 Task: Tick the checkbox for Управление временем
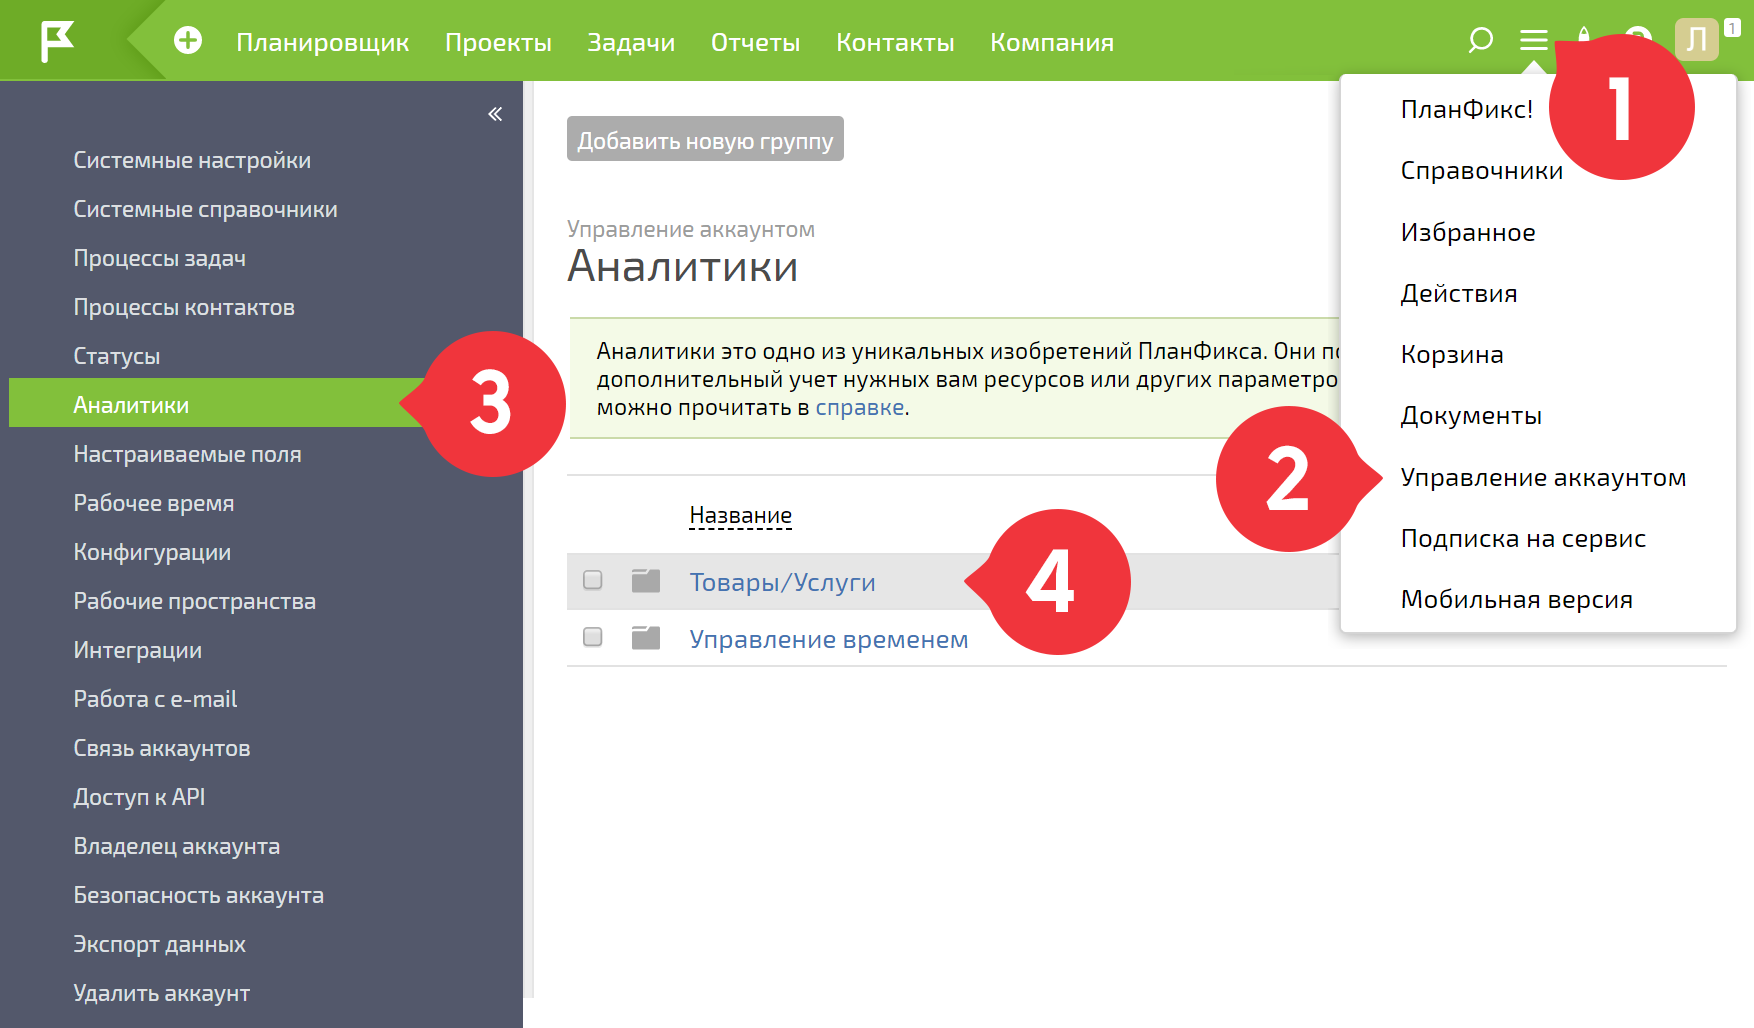point(593,637)
